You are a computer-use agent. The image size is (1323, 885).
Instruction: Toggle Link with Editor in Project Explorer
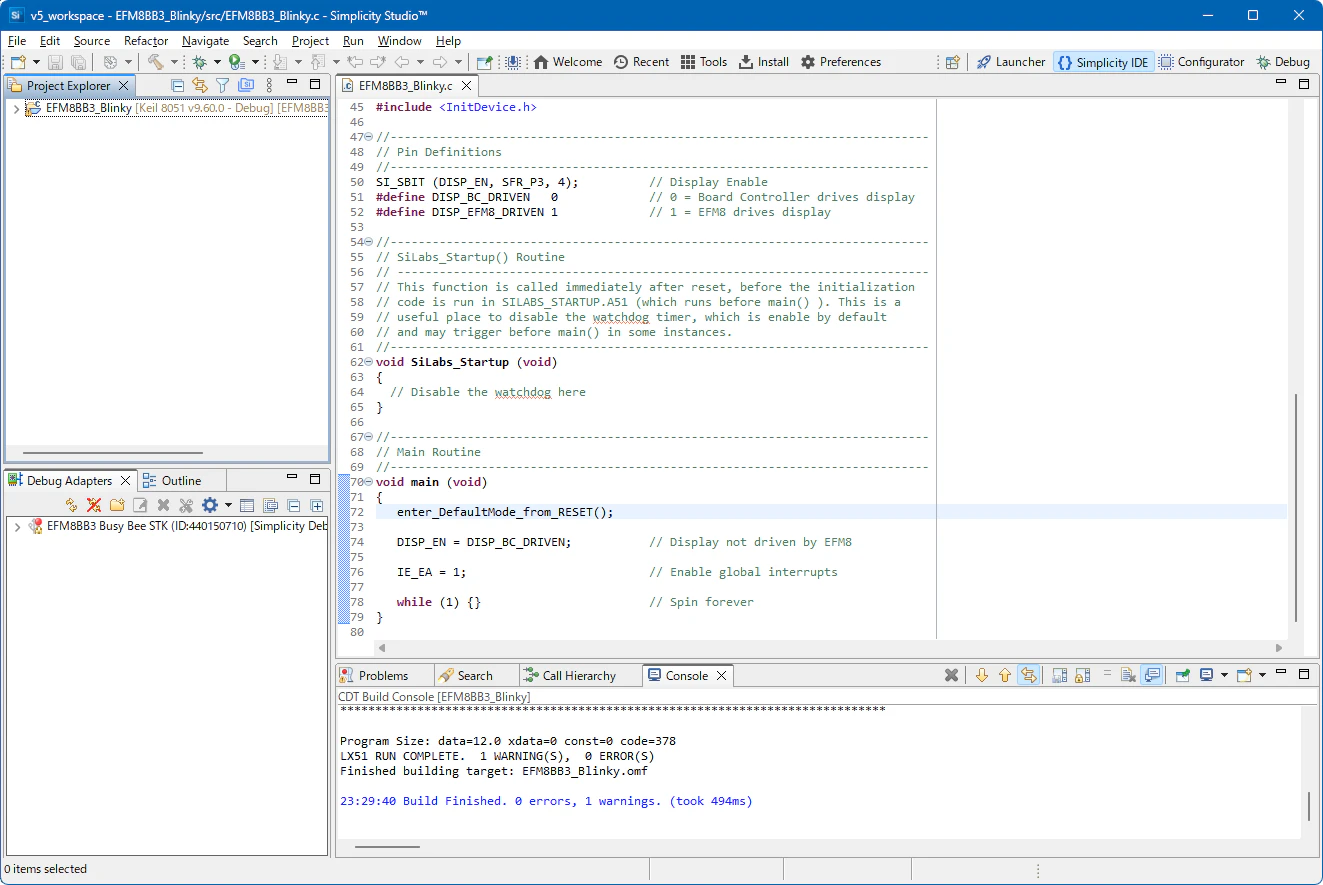pyautogui.click(x=200, y=86)
